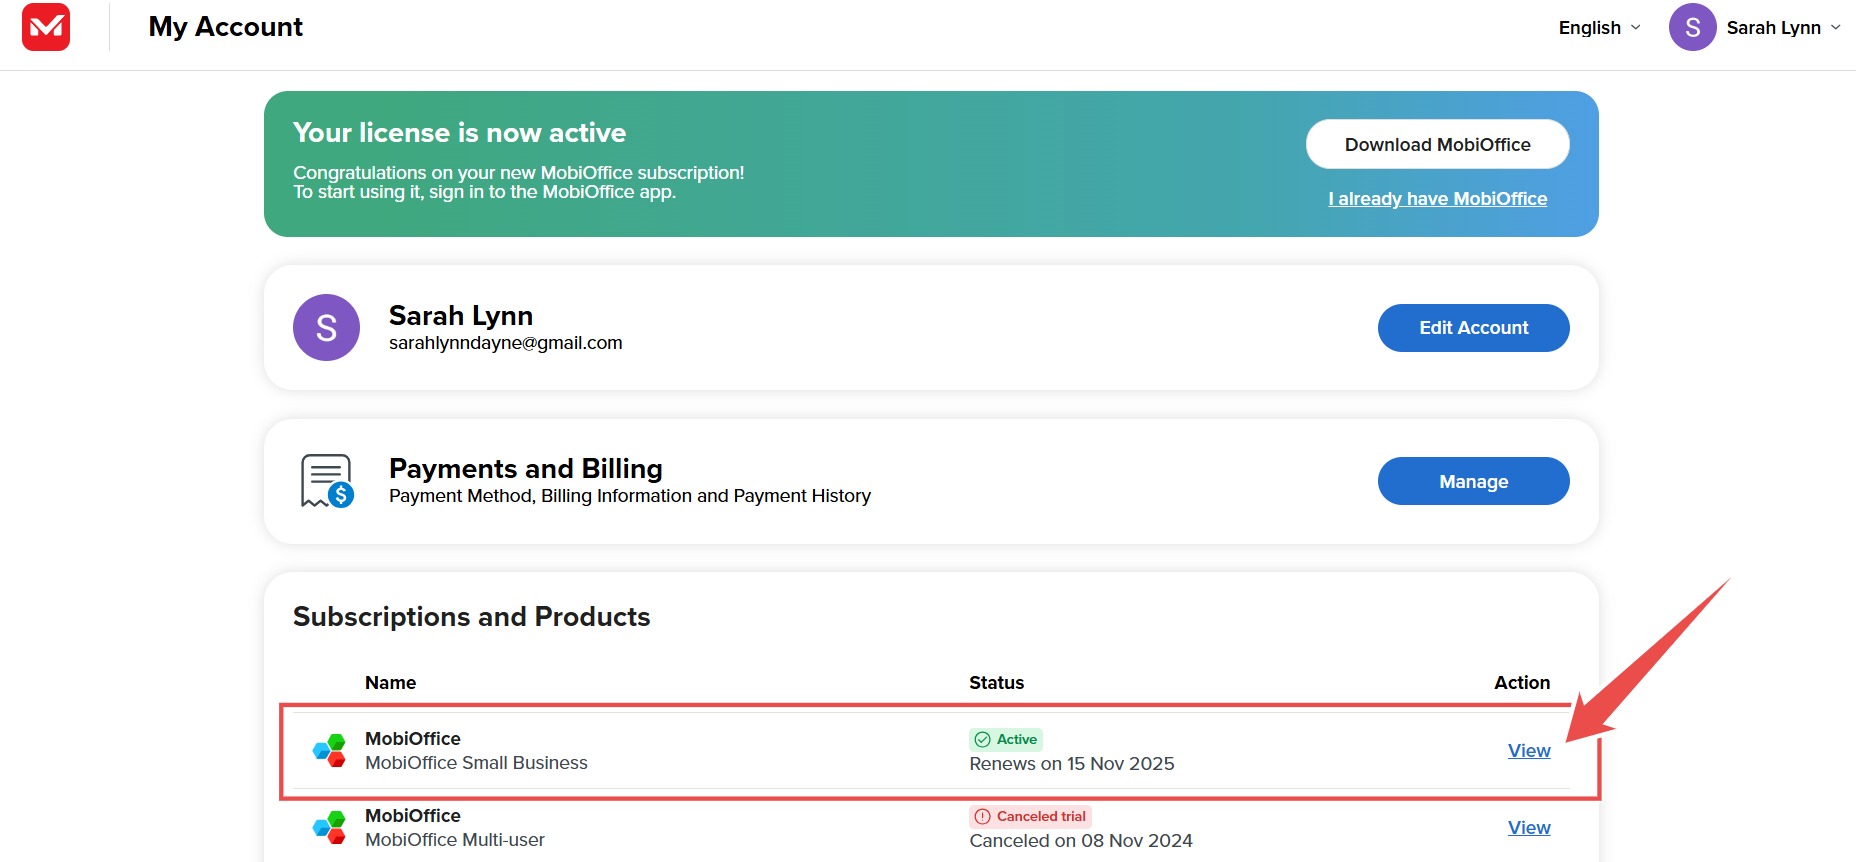Image resolution: width=1856 pixels, height=862 pixels.
Task: Click the Action column header
Action: click(1522, 683)
